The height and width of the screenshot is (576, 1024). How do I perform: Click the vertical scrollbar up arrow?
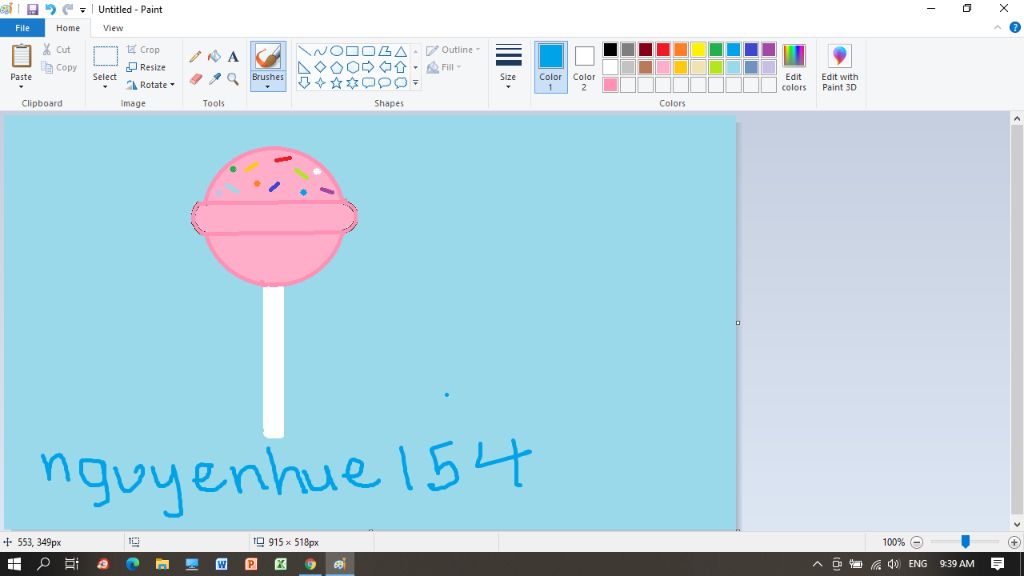coord(1017,119)
